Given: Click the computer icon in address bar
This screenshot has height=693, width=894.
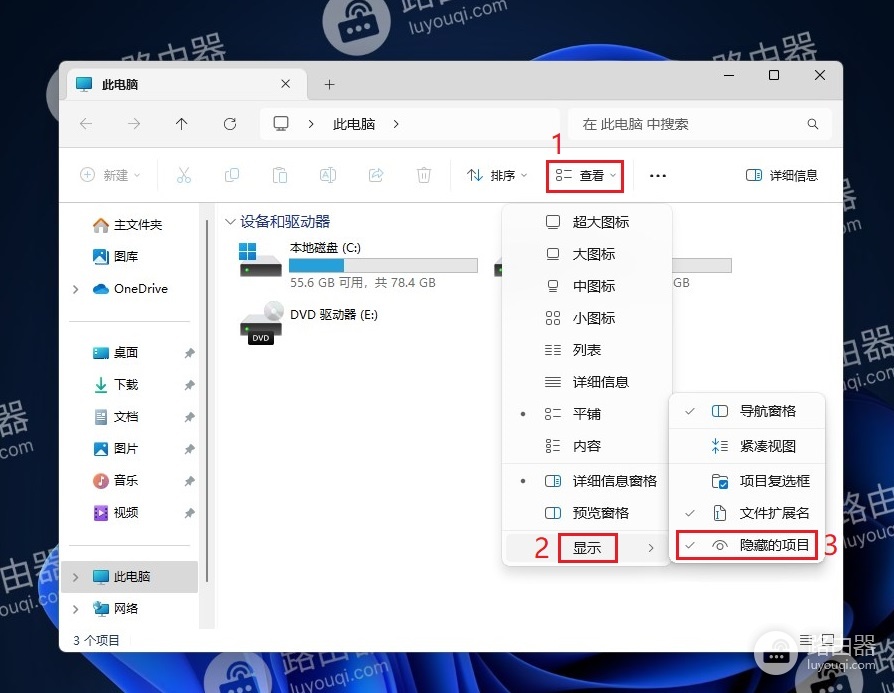Looking at the screenshot, I should click(281, 124).
